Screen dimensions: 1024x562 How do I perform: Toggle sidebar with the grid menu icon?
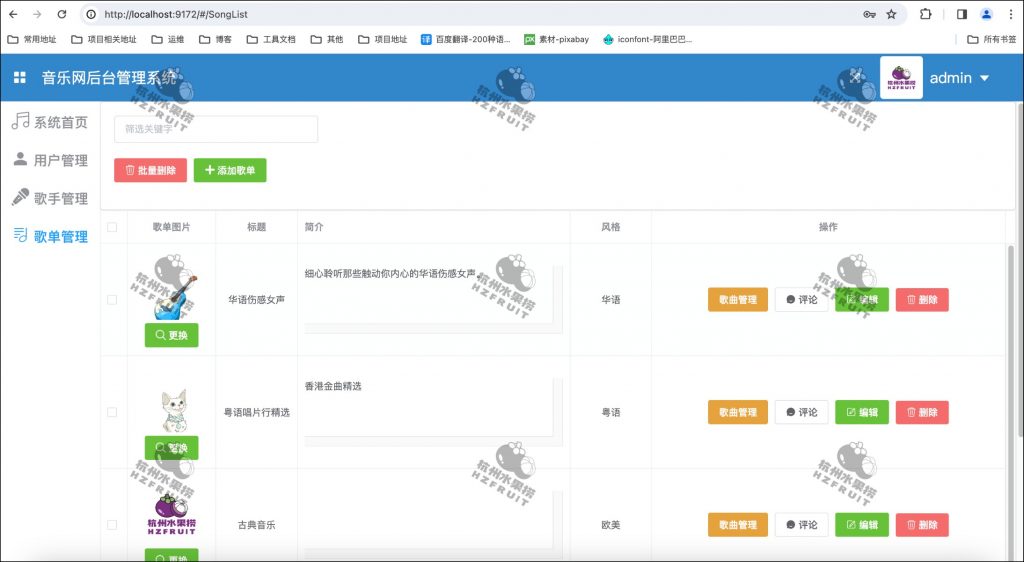coord(20,78)
